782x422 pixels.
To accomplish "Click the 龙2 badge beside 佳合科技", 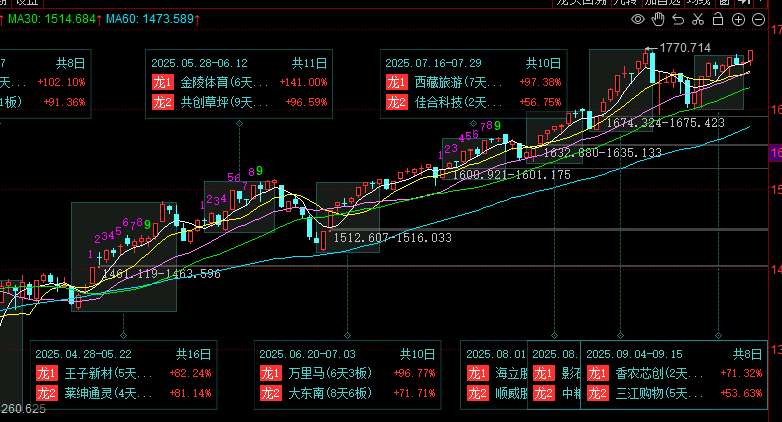I will point(396,102).
